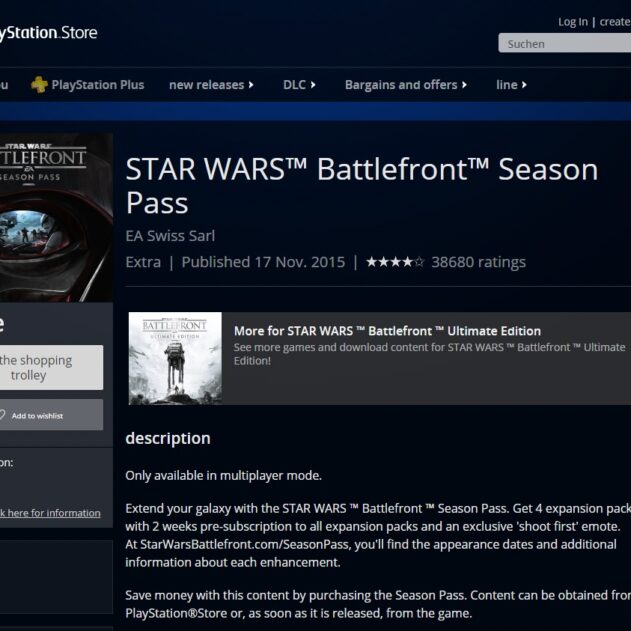Click the Season Pass cover artwork
Viewport: 631px width, 631px height.
pos(56,218)
